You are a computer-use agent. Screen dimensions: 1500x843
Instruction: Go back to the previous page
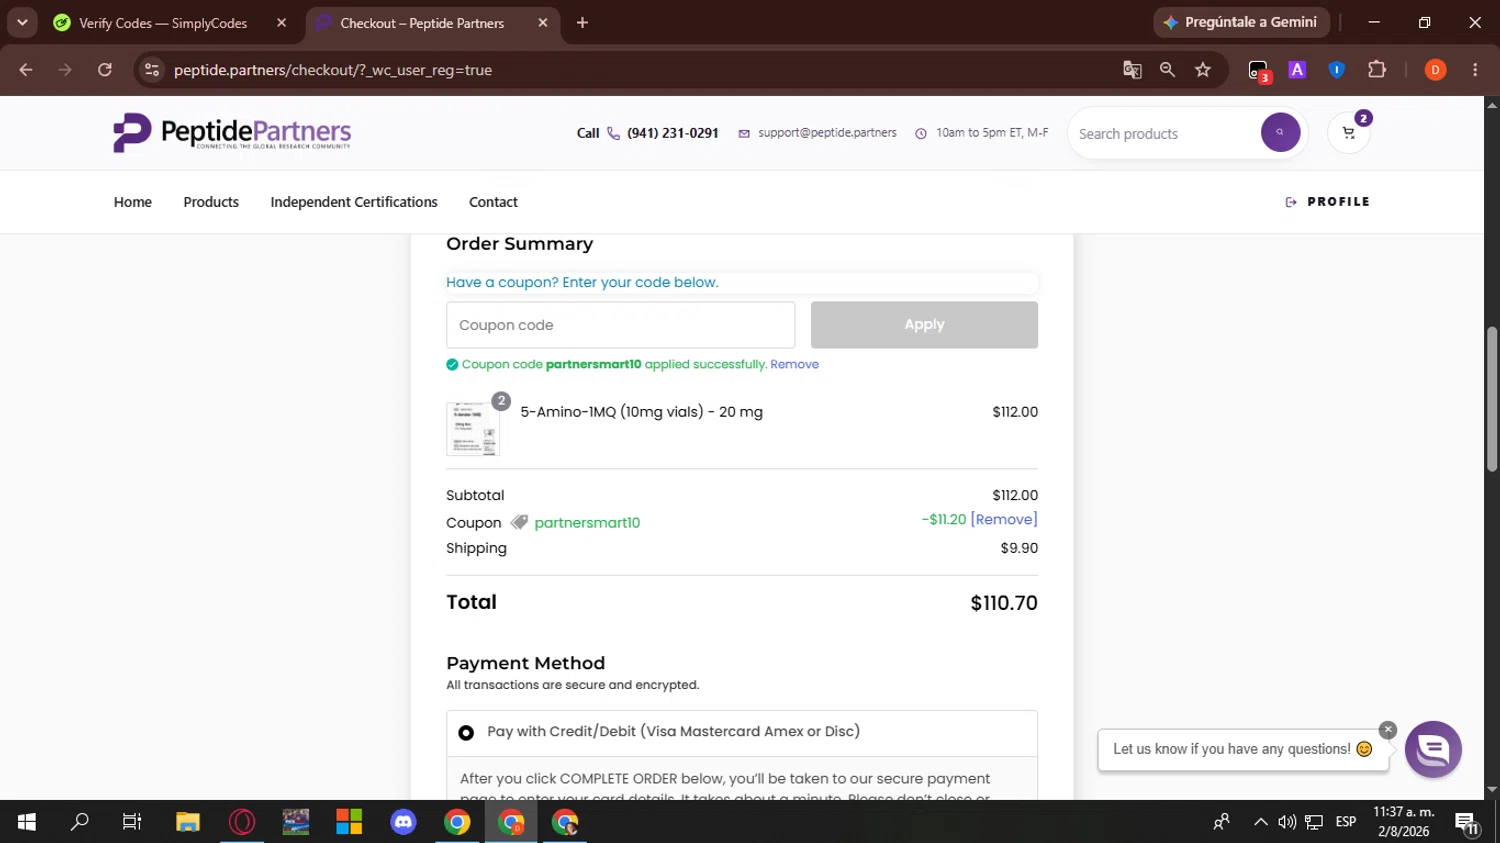pos(26,70)
